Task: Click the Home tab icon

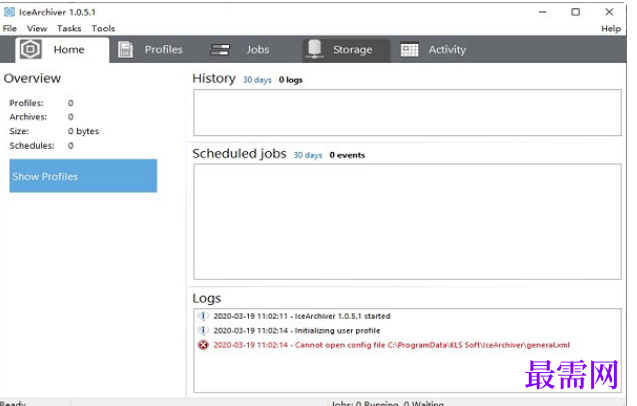Action: tap(31, 49)
